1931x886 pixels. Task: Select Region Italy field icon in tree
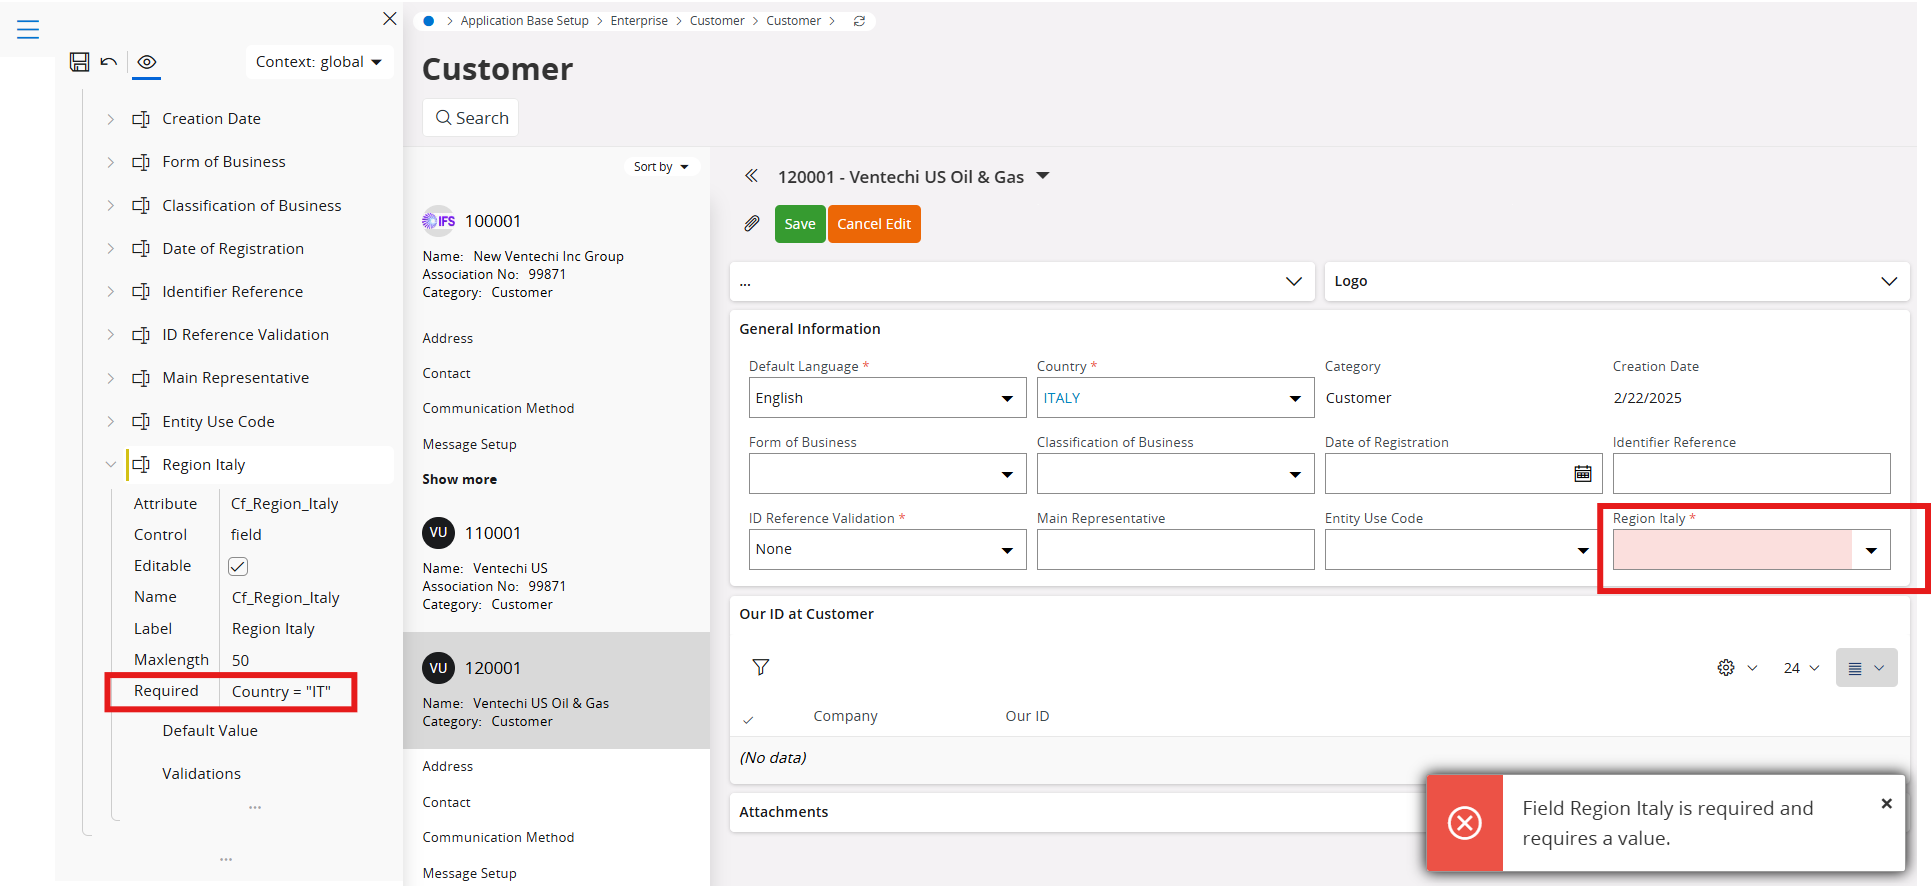click(x=141, y=465)
